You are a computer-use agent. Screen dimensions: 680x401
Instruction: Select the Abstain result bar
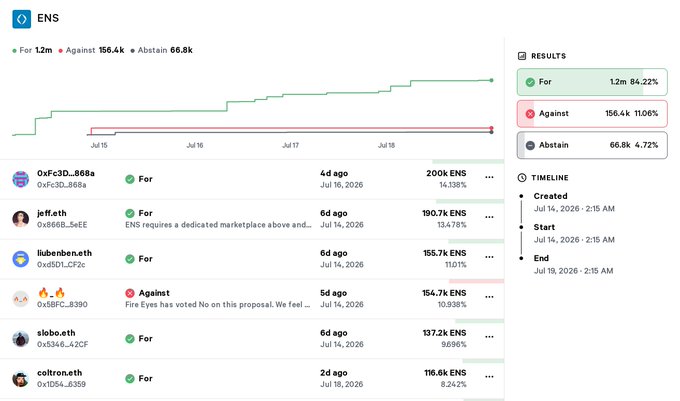[592, 145]
